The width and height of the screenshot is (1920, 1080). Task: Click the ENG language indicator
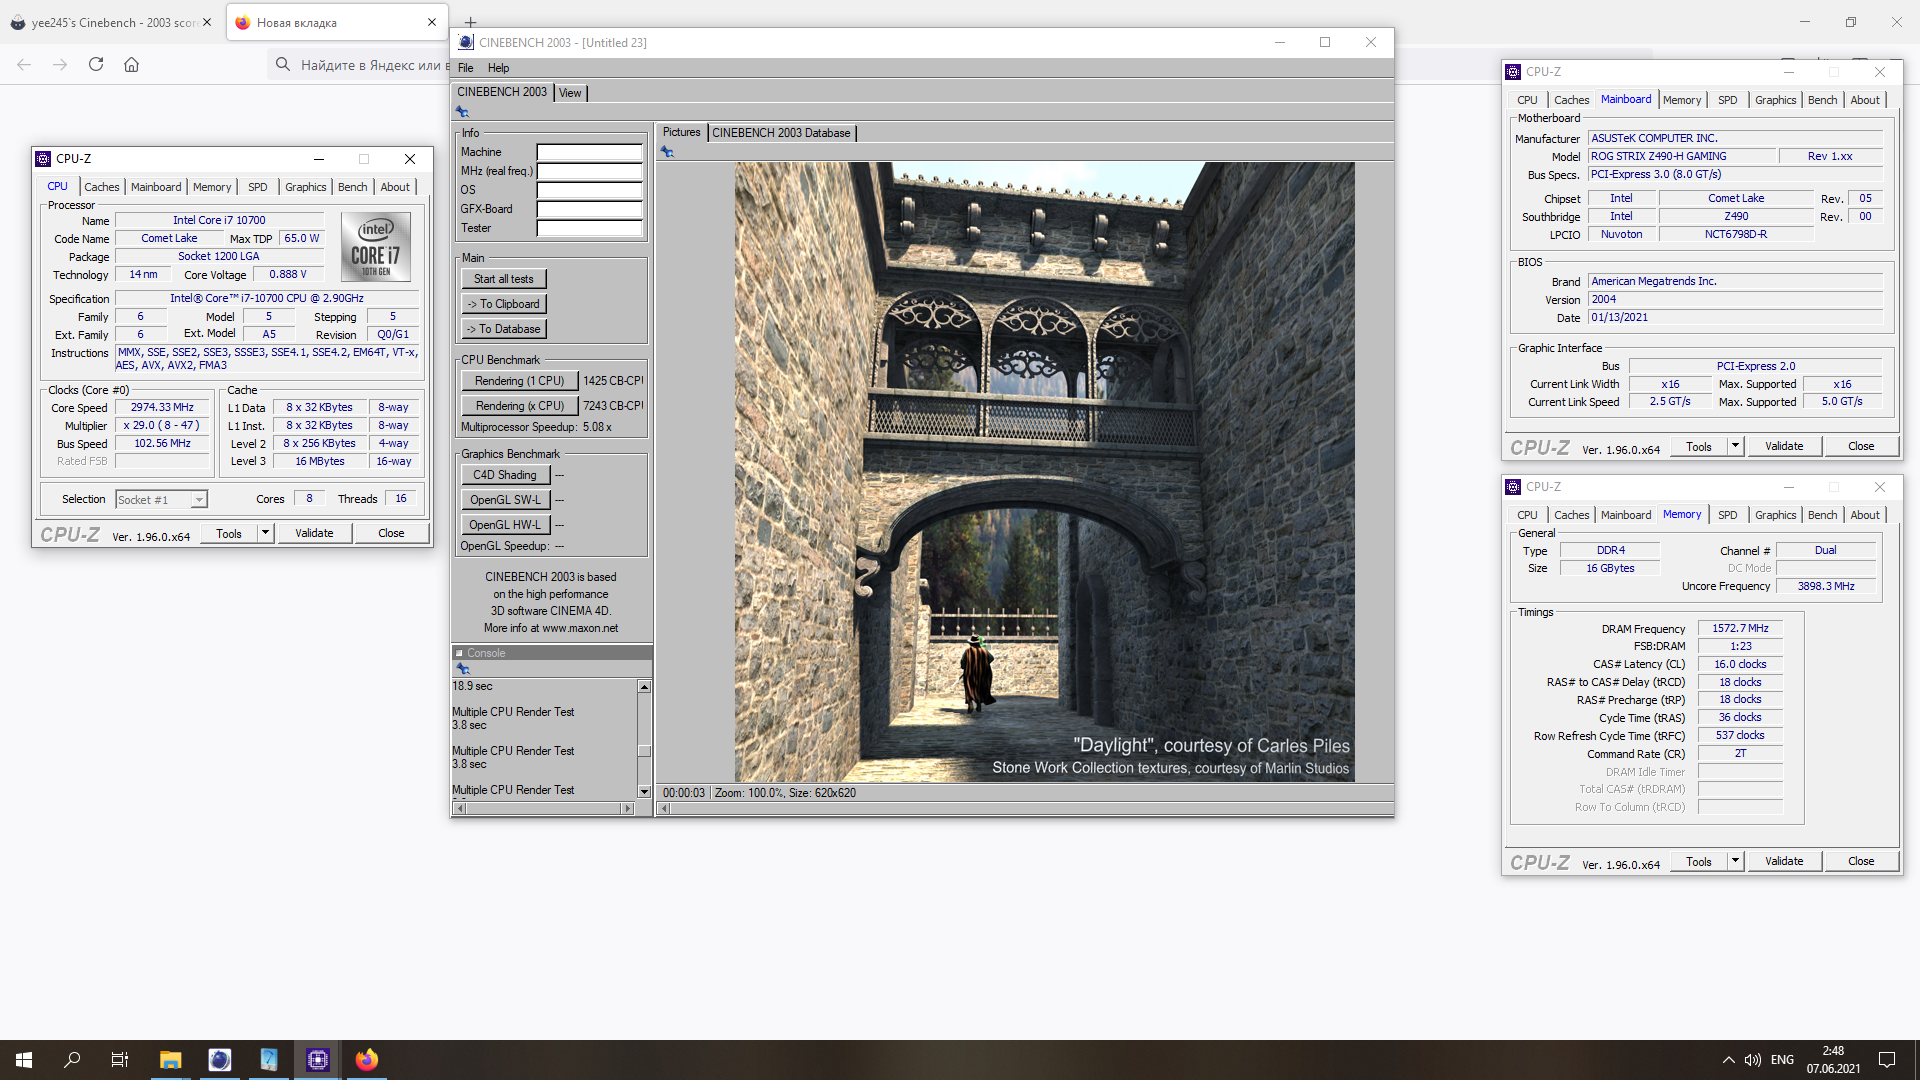1782,1060
